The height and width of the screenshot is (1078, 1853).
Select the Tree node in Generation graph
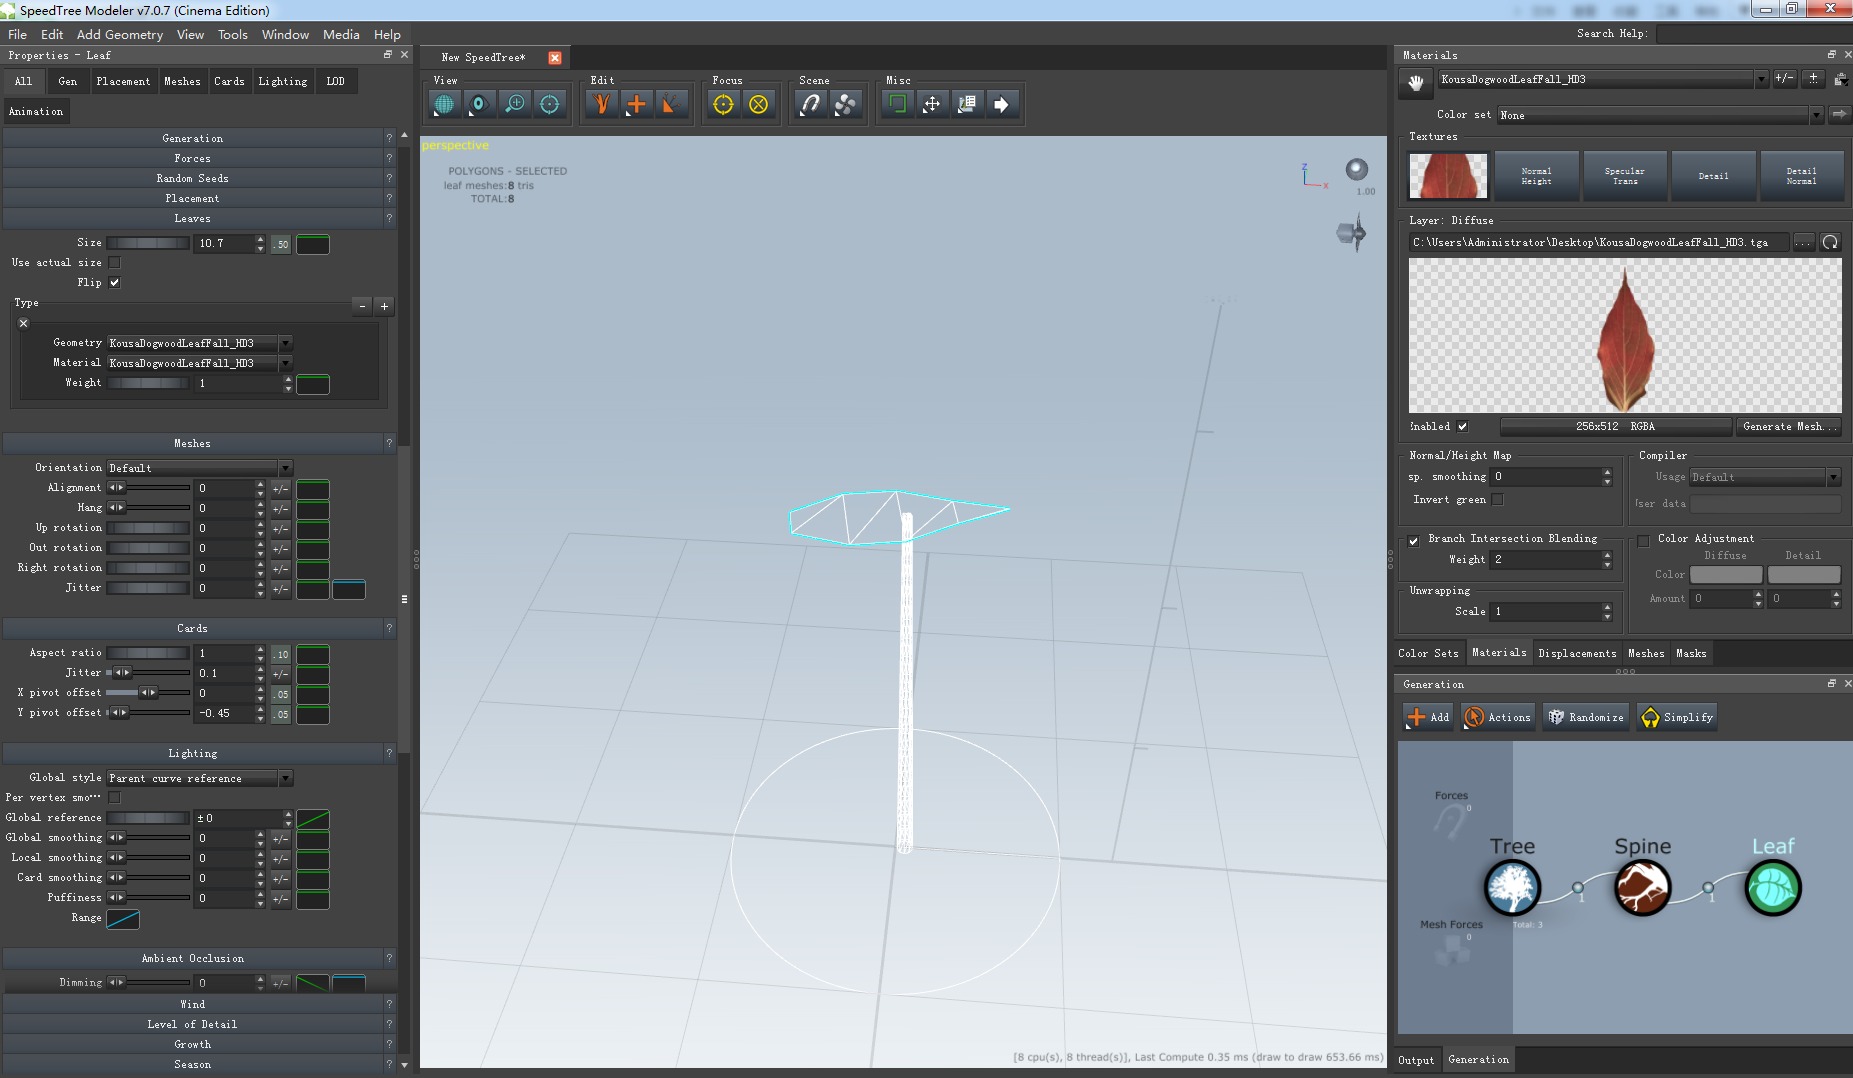pyautogui.click(x=1512, y=888)
